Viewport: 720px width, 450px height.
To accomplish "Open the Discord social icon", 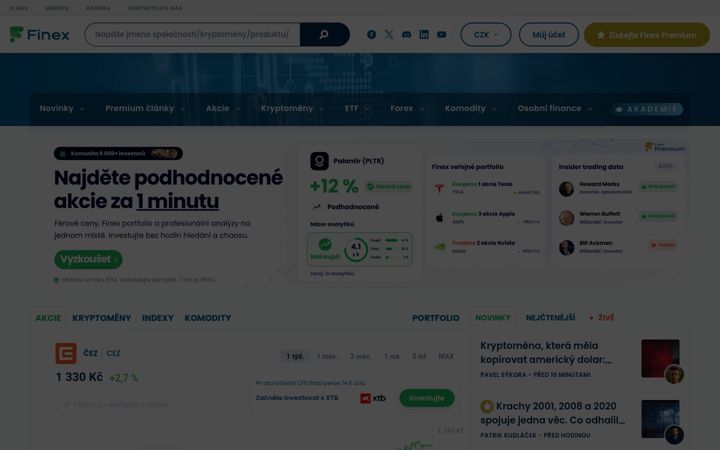I will point(406,34).
